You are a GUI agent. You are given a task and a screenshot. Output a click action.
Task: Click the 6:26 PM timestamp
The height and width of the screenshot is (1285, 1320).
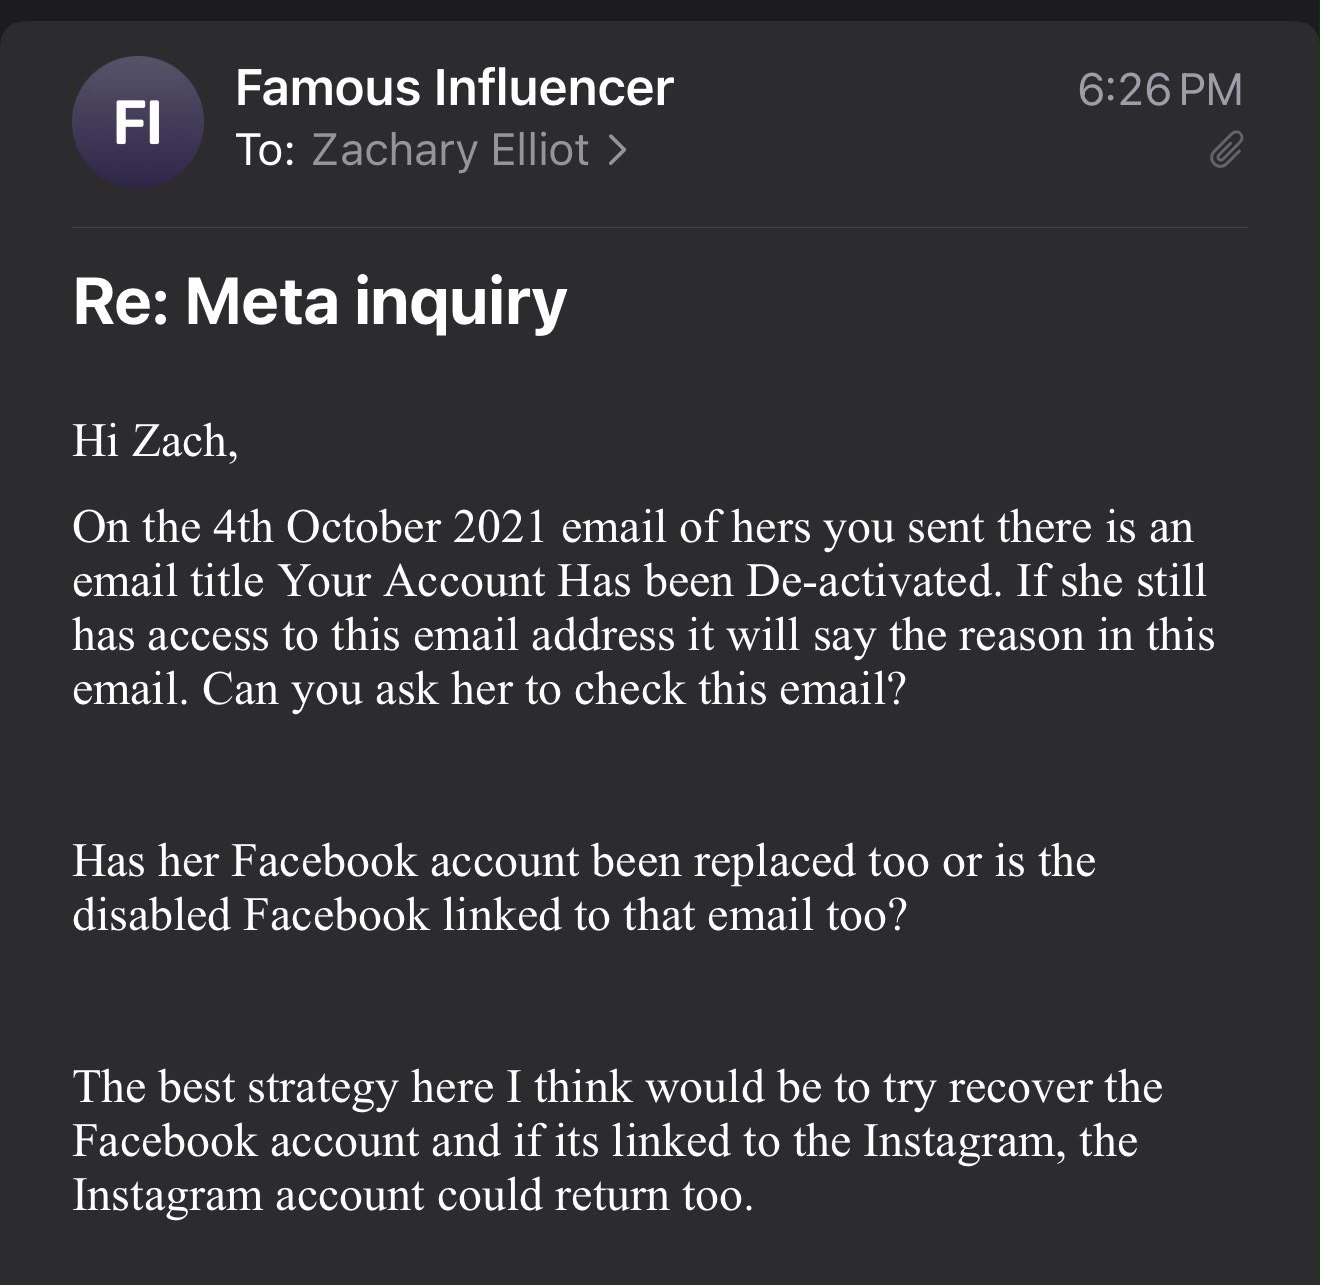[x=1160, y=90]
